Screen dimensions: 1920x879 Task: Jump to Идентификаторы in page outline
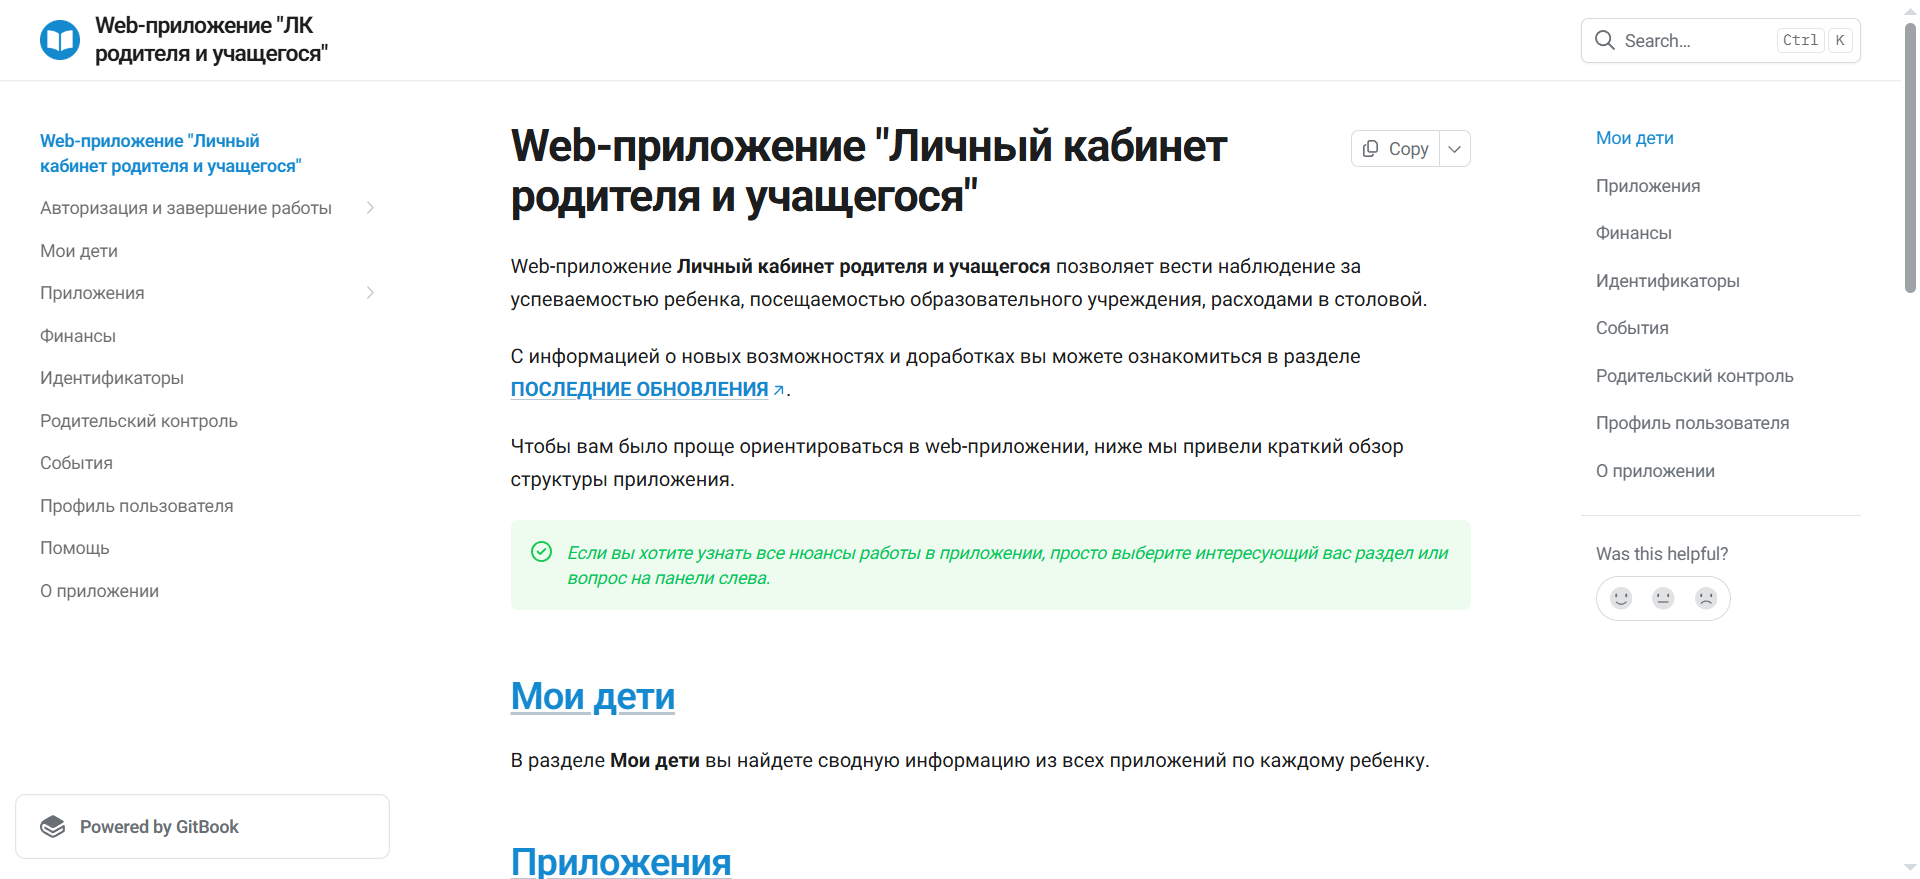click(1668, 281)
